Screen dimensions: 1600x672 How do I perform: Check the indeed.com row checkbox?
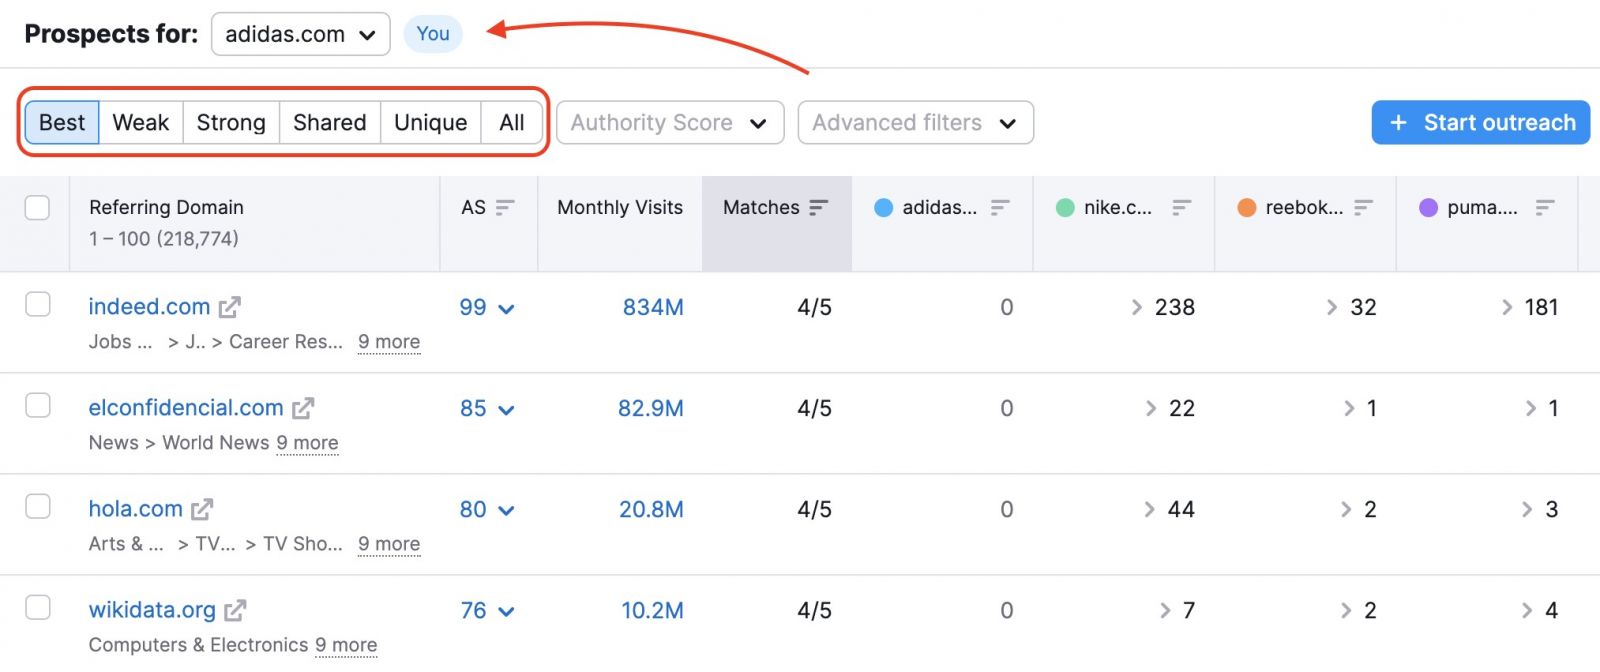click(x=37, y=304)
